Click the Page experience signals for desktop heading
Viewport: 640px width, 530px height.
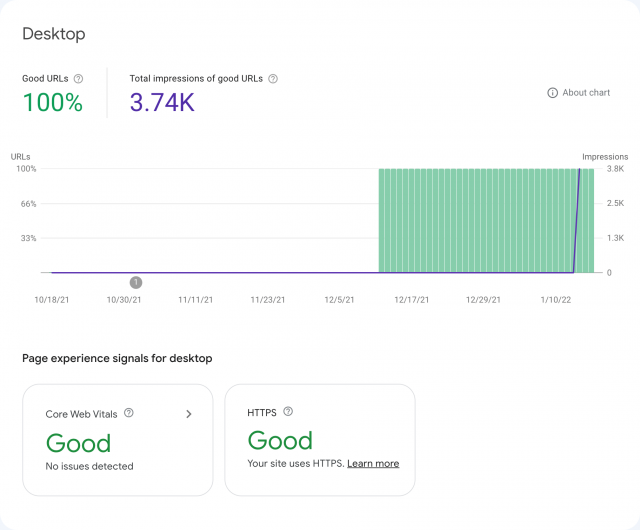(x=117, y=358)
